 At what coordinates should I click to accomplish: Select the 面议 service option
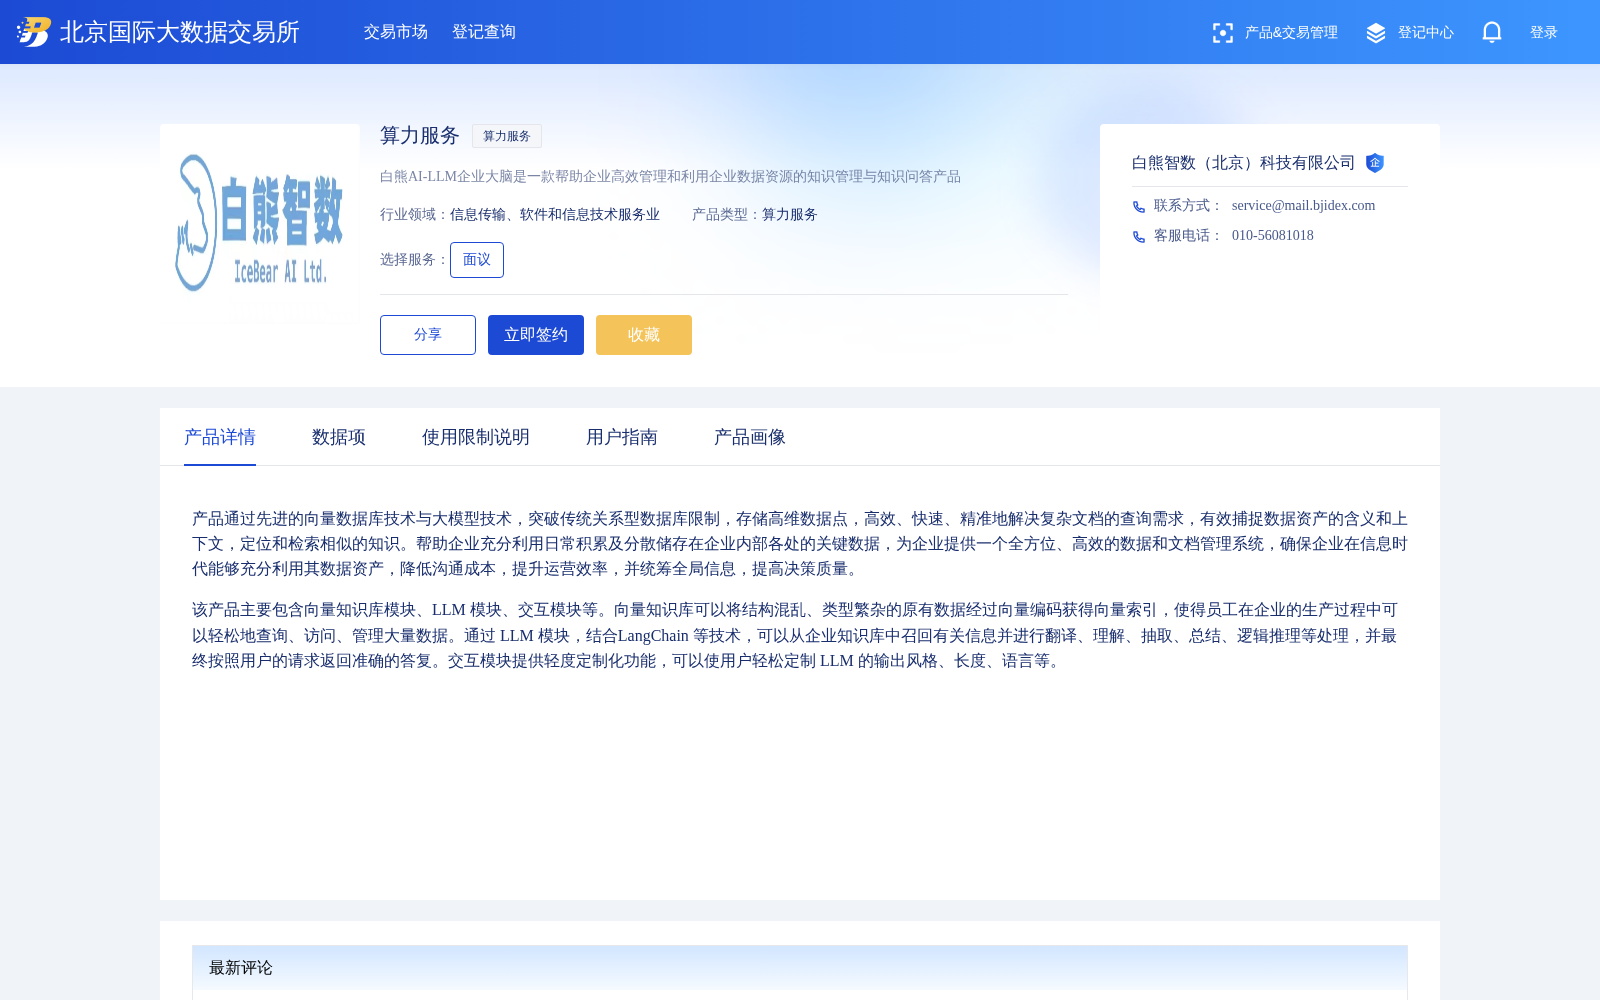[477, 260]
